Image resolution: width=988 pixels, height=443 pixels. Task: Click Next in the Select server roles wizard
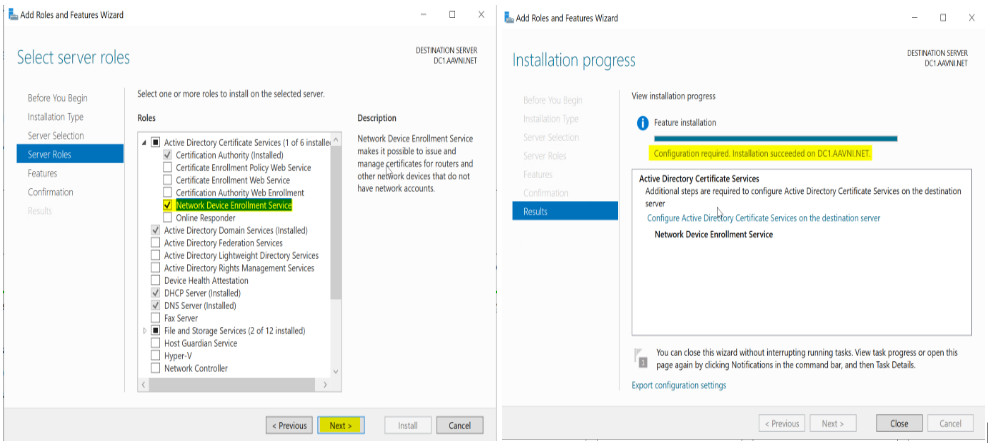[x=340, y=425]
